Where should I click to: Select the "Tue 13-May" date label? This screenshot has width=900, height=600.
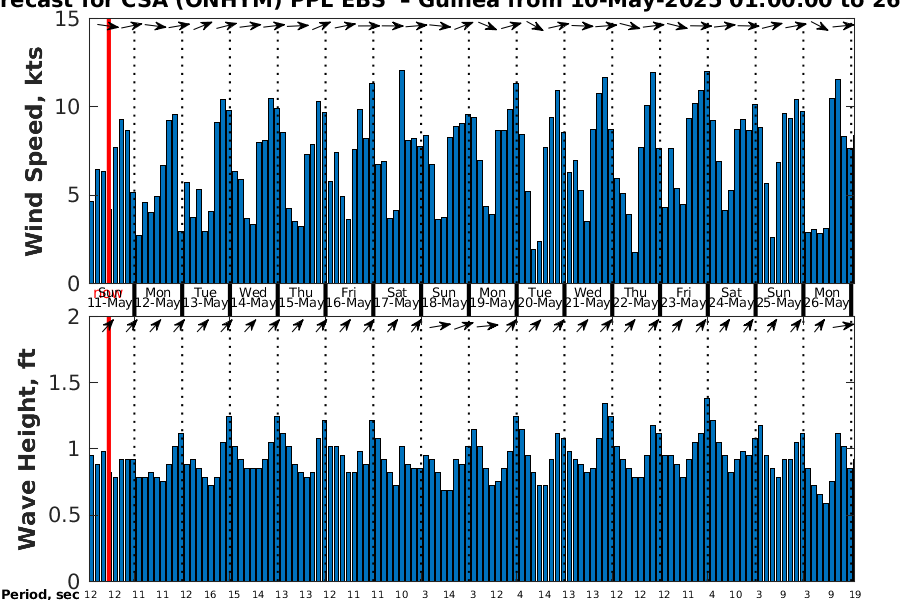(x=205, y=298)
